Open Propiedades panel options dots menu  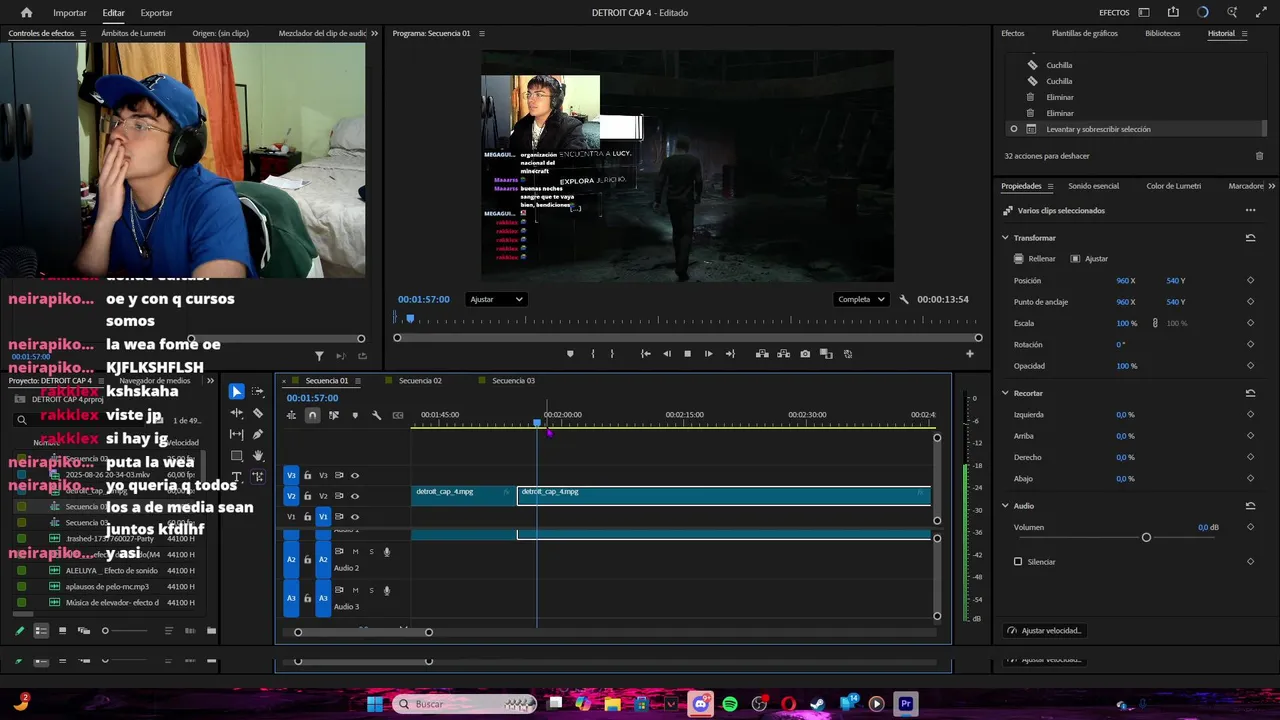pyautogui.click(x=1250, y=211)
